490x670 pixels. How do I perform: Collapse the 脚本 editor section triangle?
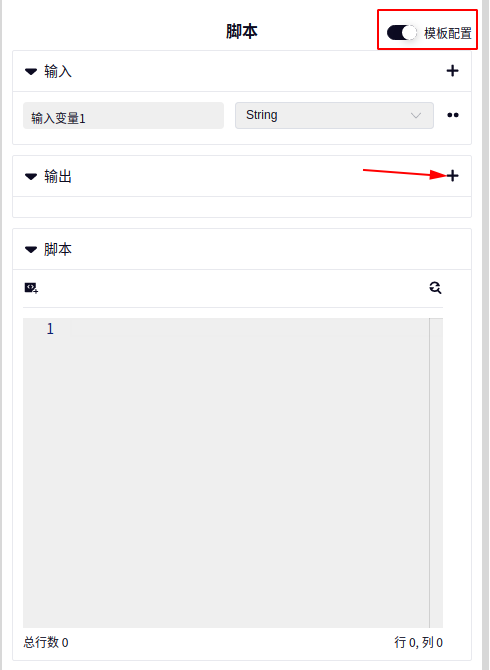coord(31,249)
